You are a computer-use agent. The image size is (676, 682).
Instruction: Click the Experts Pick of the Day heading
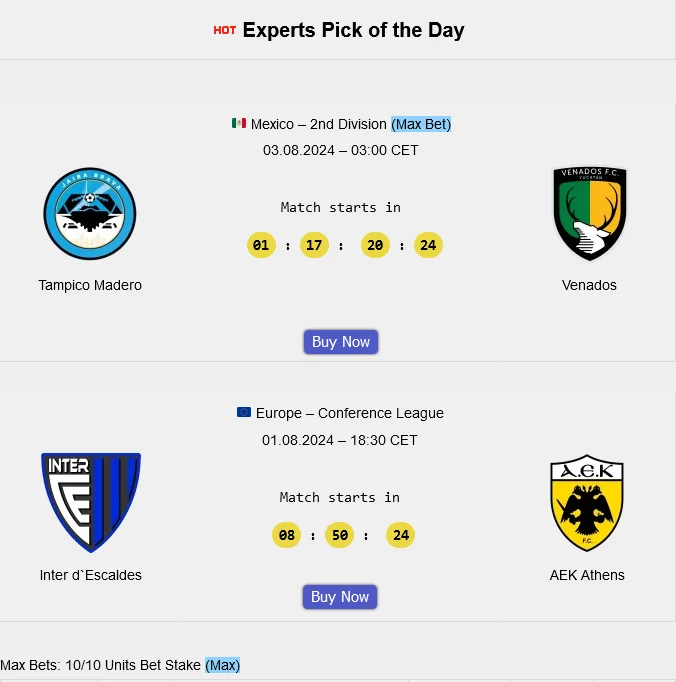(353, 30)
